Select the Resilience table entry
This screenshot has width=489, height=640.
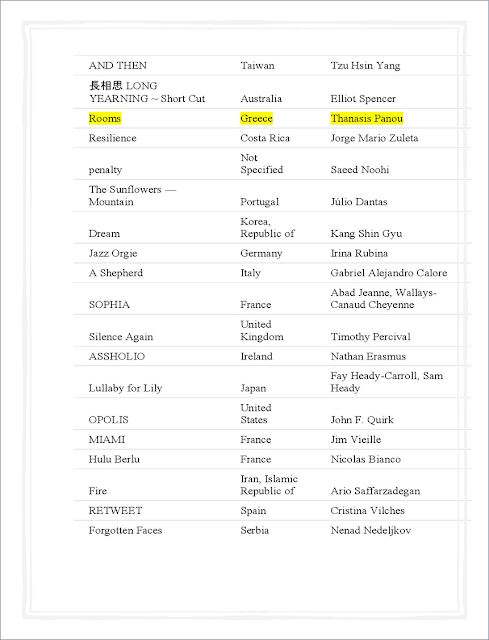pos(112,138)
